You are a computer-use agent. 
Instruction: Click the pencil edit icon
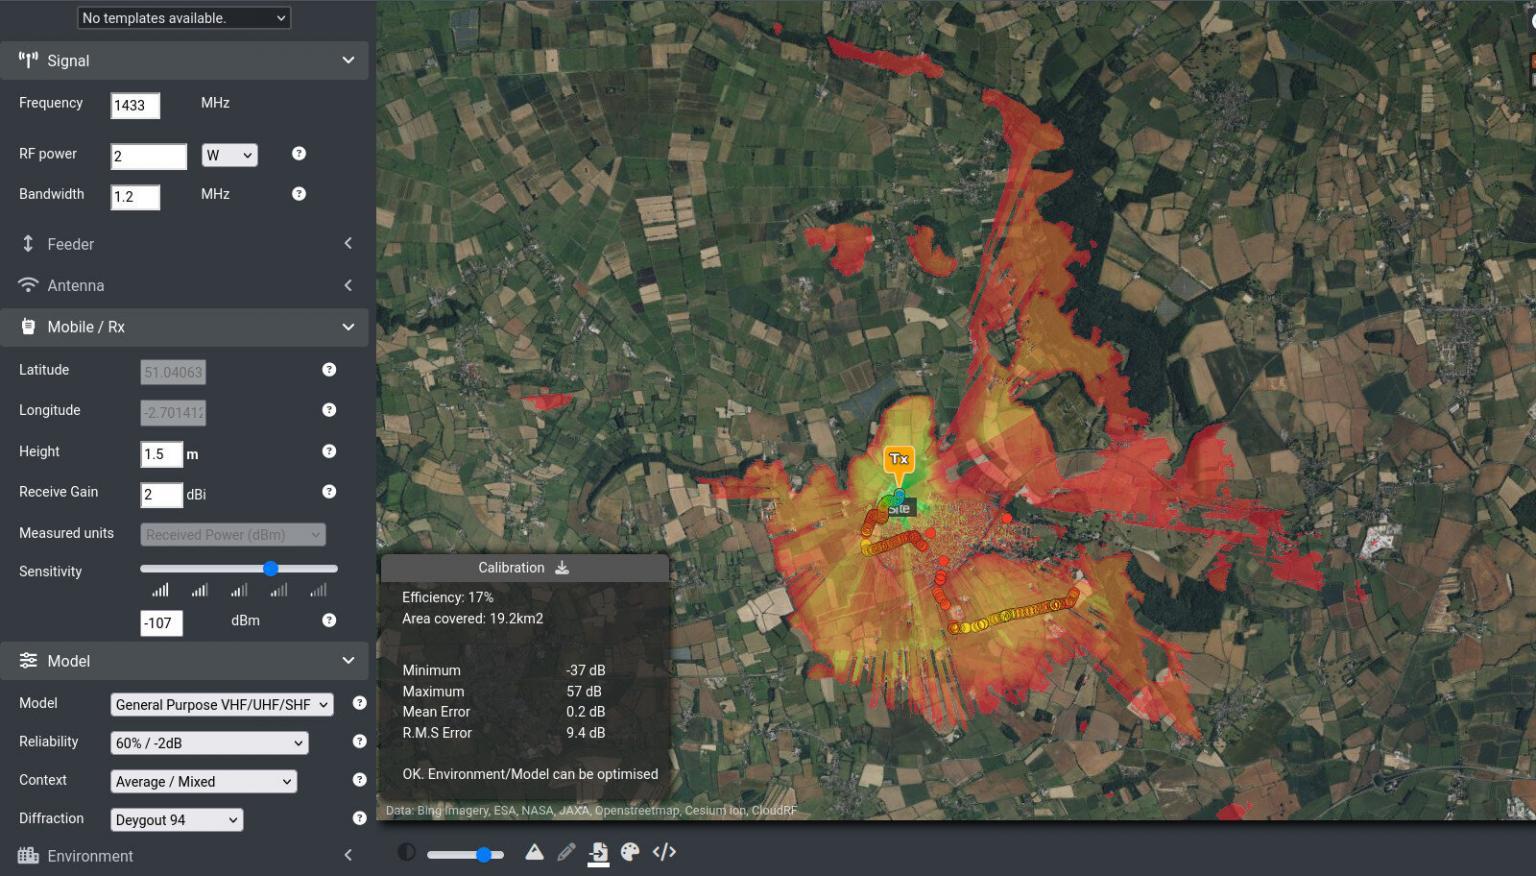(x=566, y=852)
